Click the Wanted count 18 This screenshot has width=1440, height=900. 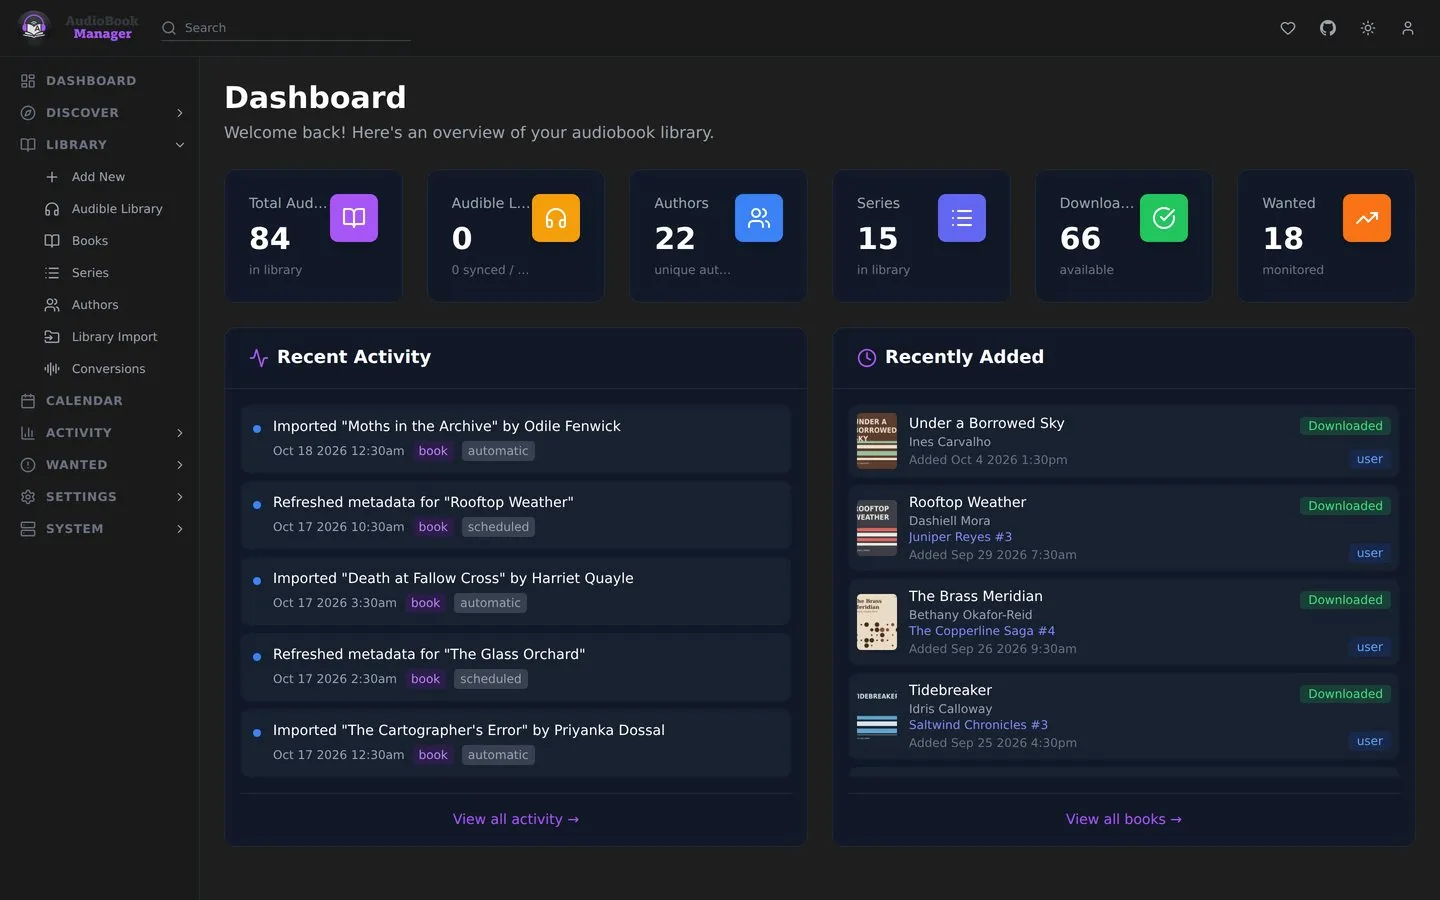[1283, 238]
